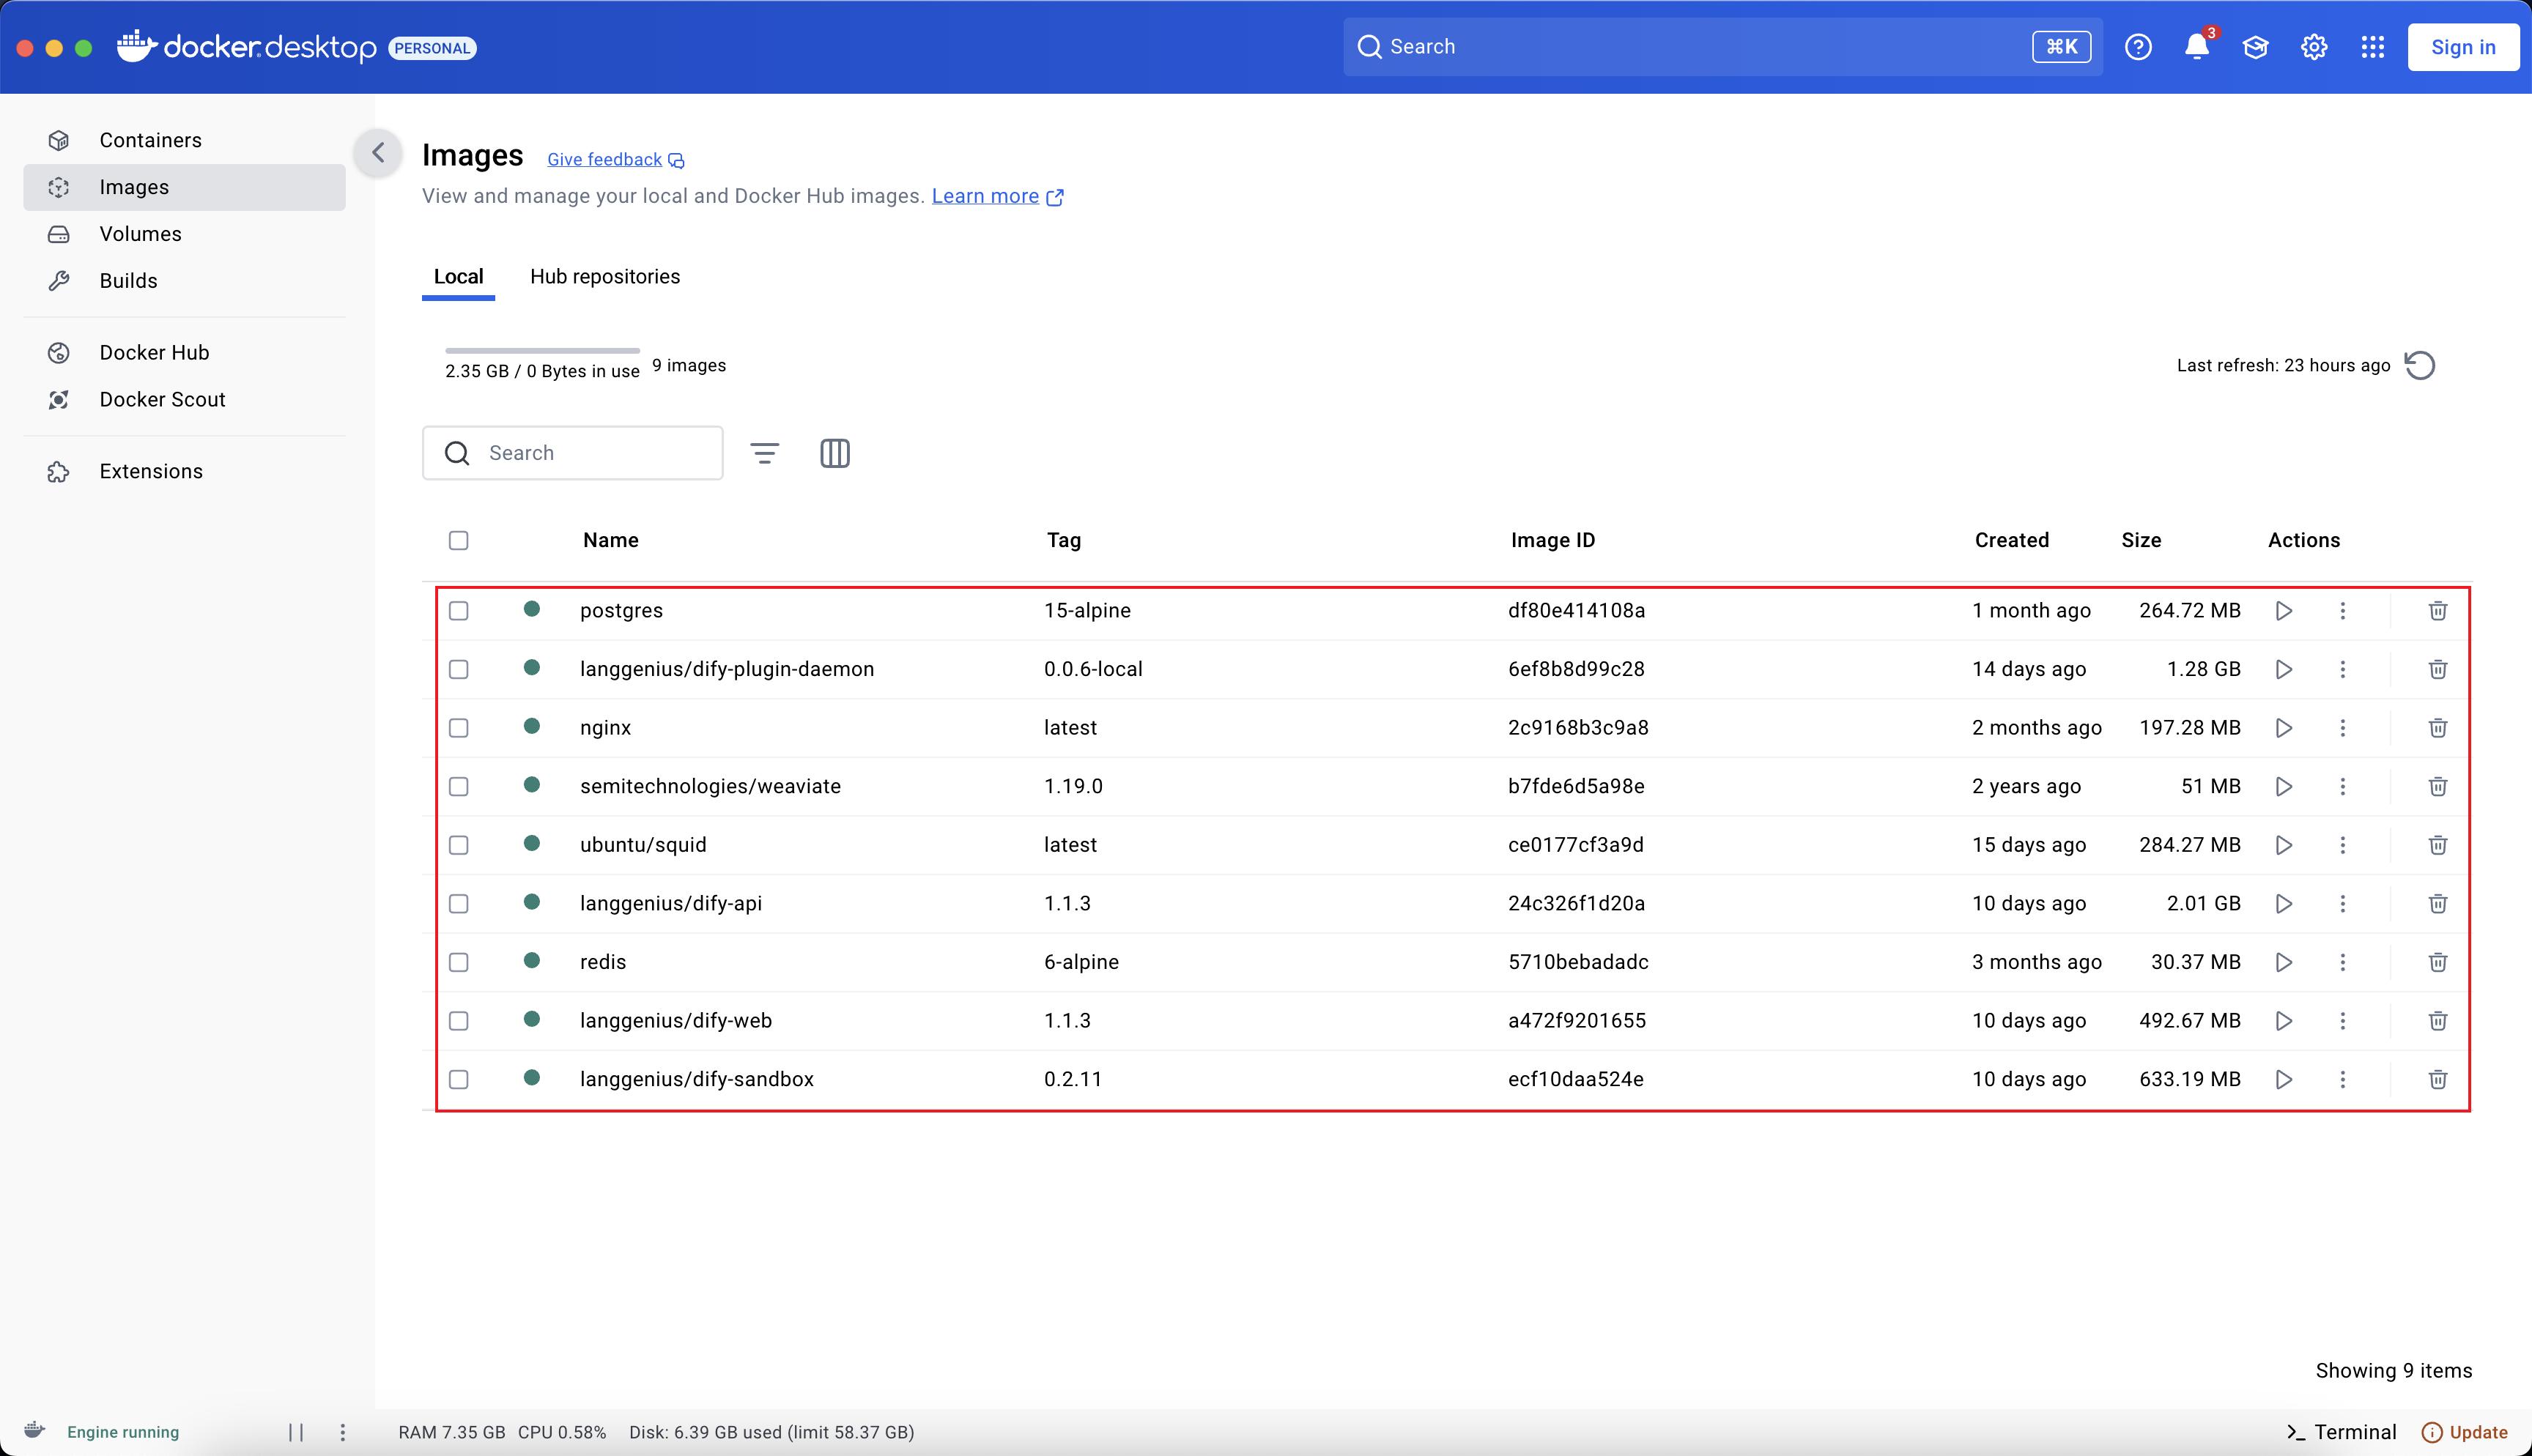2532x1456 pixels.
Task: Open more actions for langgenius/dify-plugin-daemon
Action: pyautogui.click(x=2342, y=669)
